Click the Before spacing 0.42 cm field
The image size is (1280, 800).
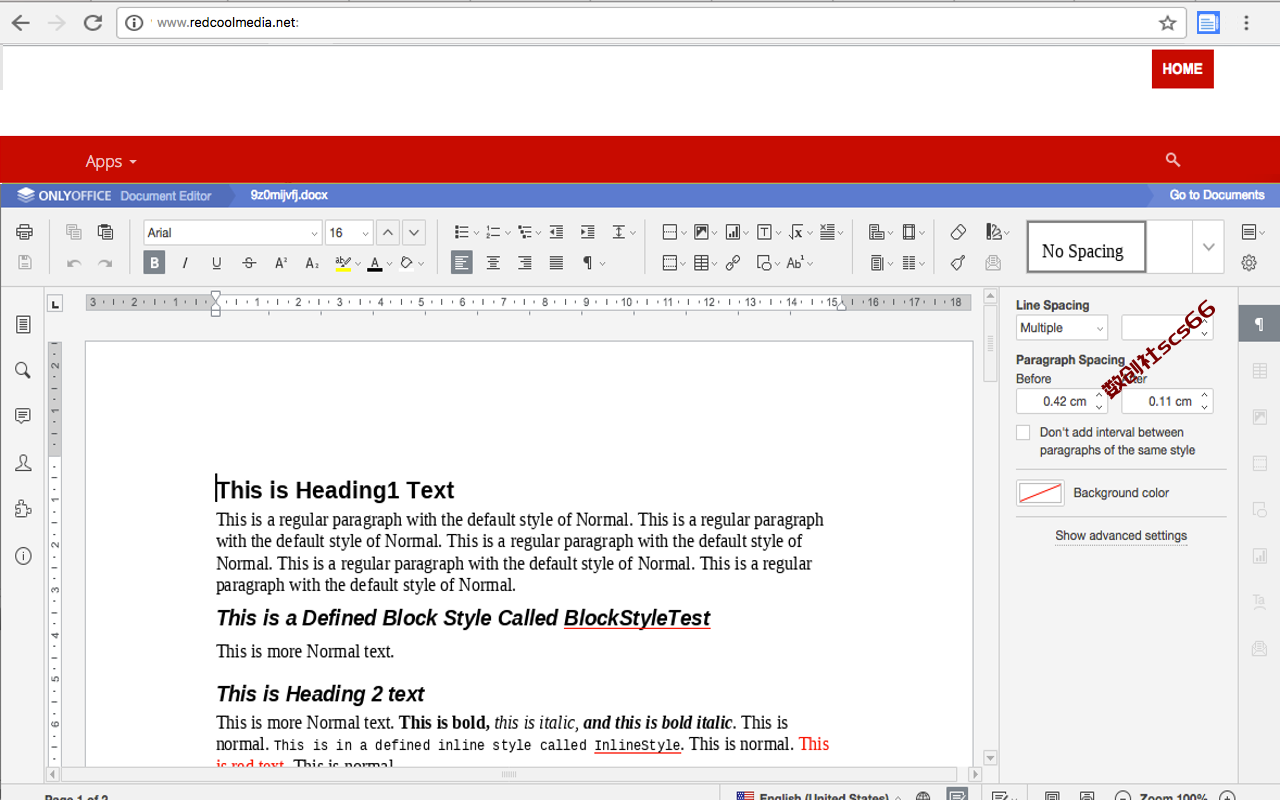(1061, 401)
